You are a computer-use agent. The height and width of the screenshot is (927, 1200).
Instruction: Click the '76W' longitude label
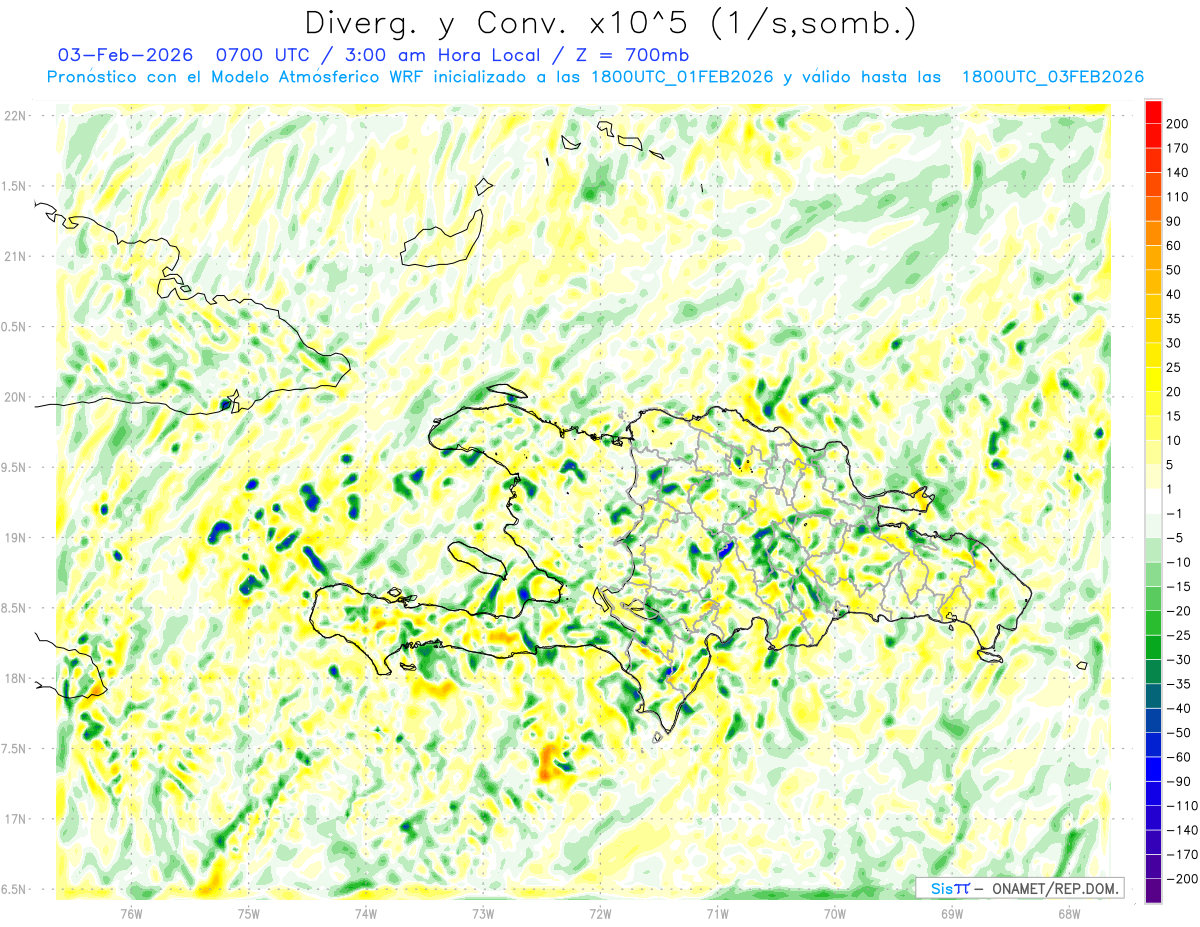131,913
